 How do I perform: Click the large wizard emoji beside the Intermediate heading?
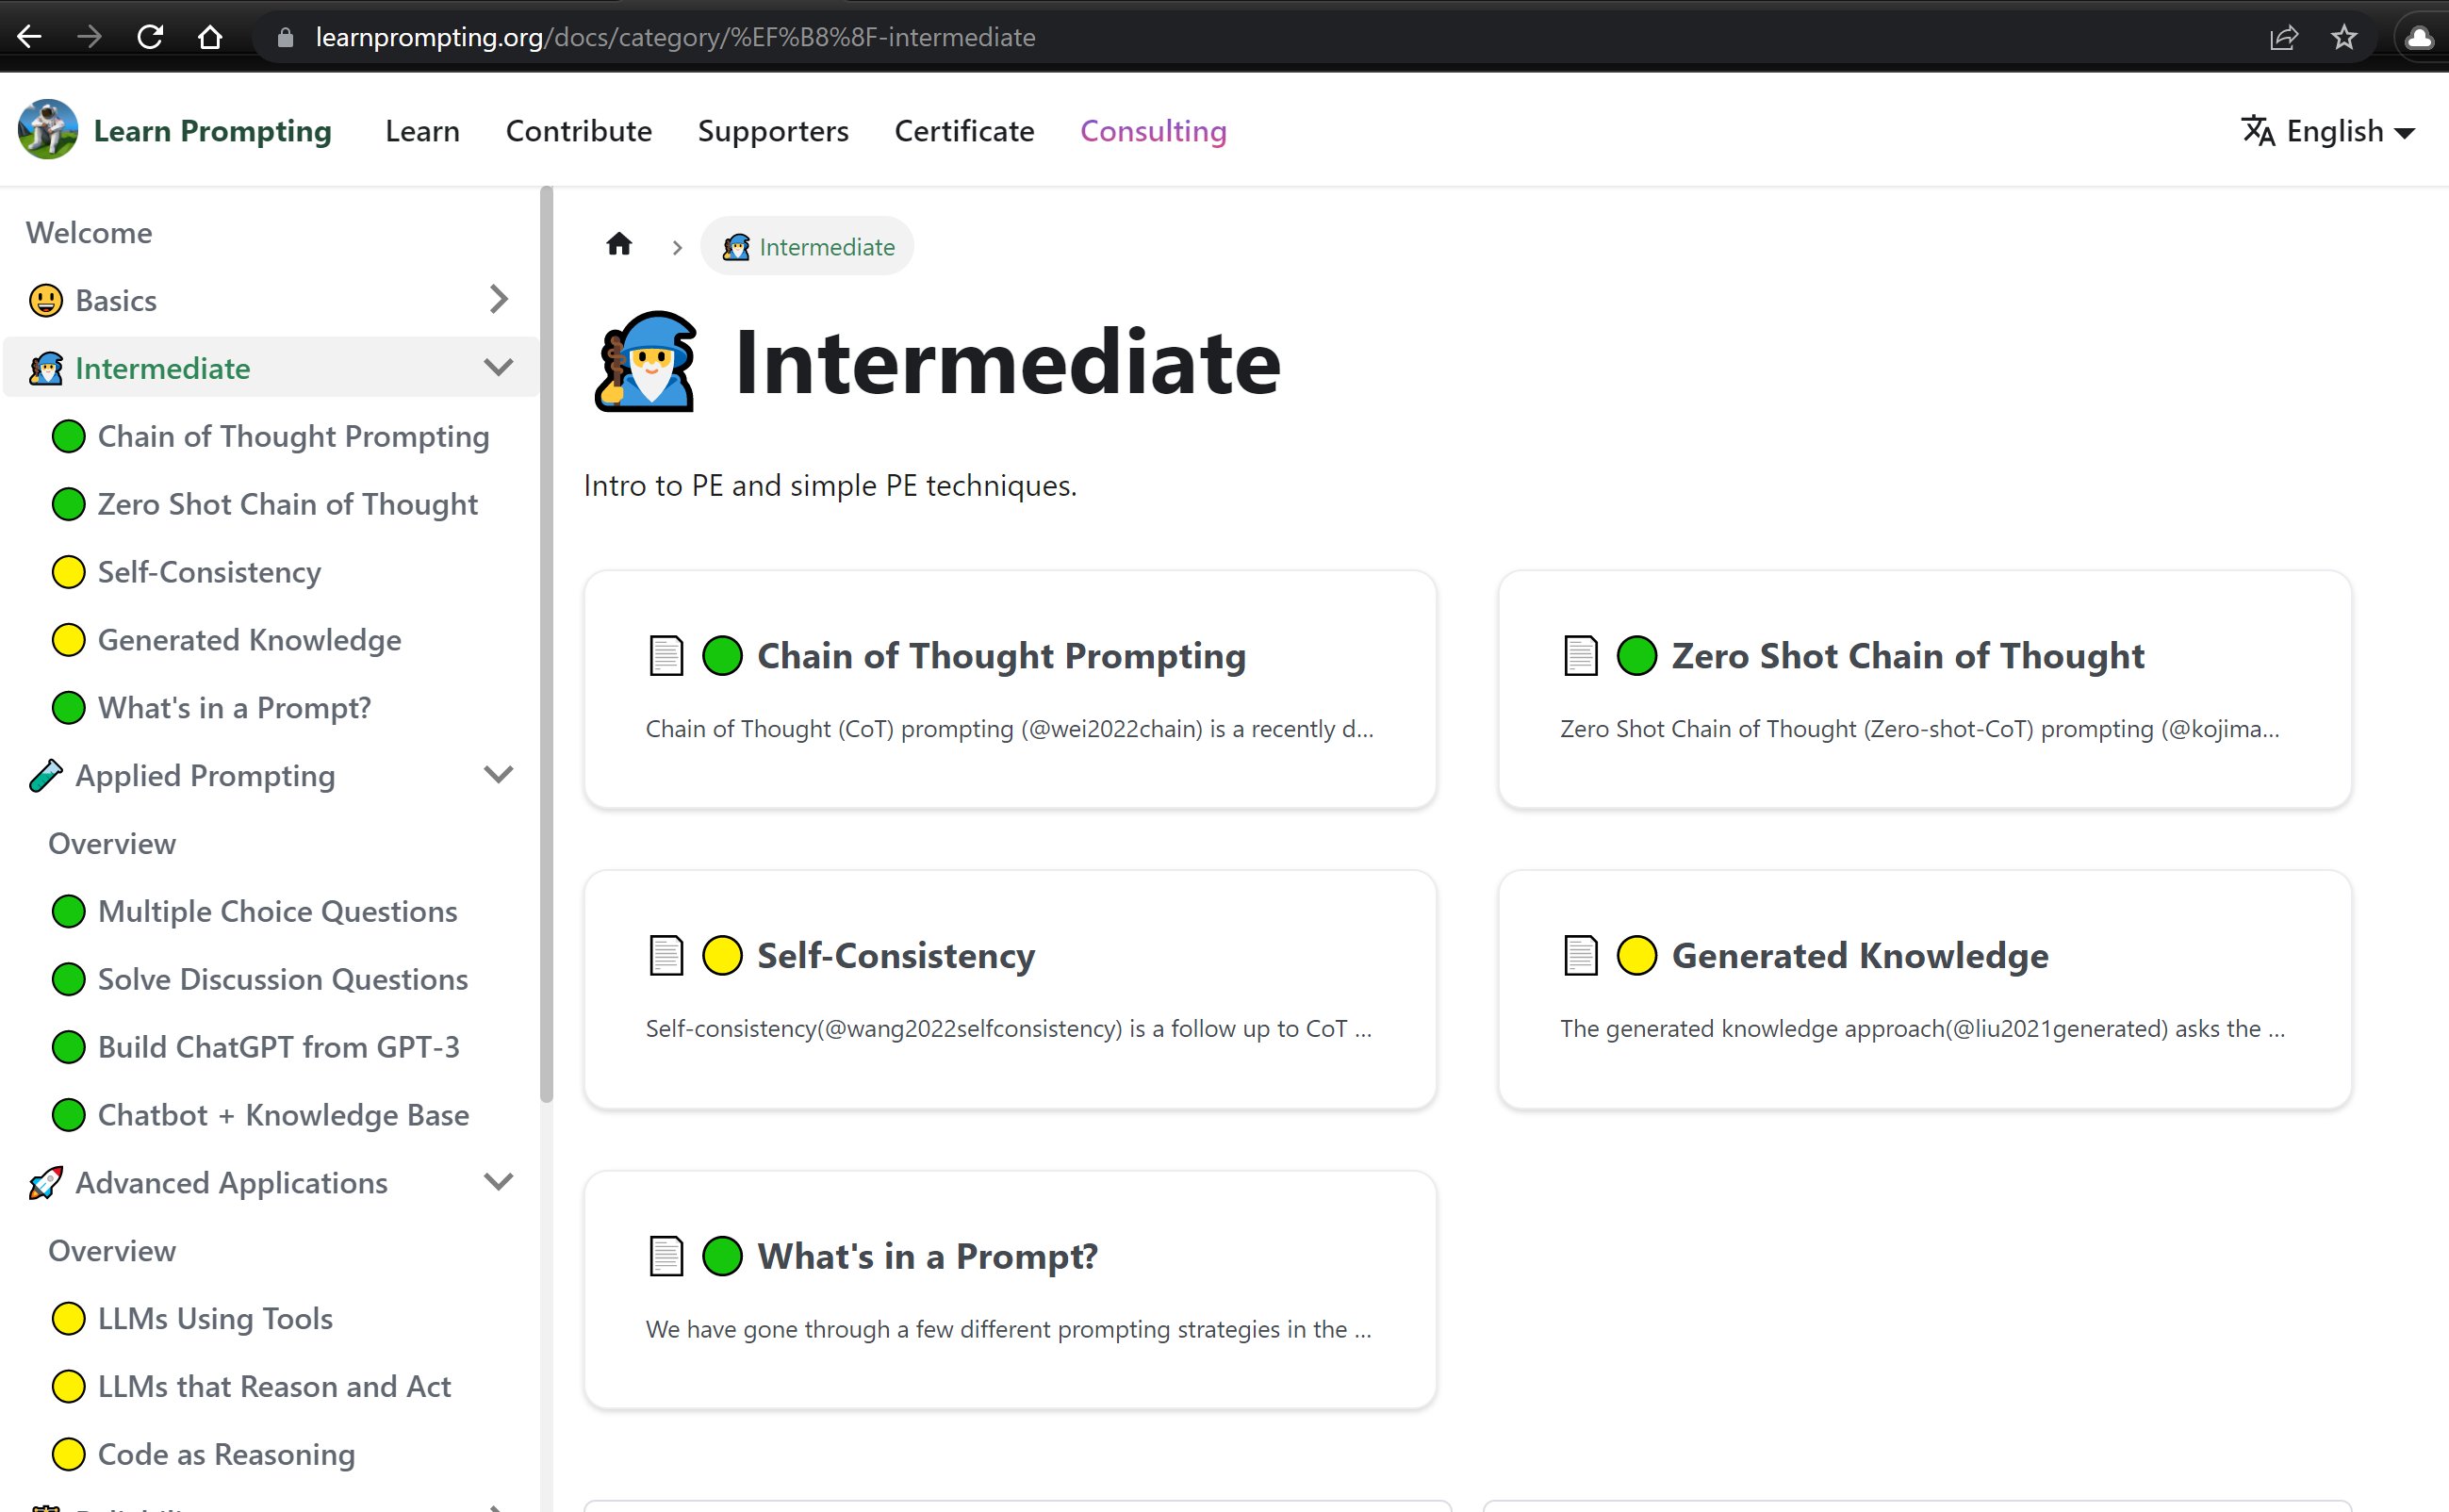[x=646, y=362]
